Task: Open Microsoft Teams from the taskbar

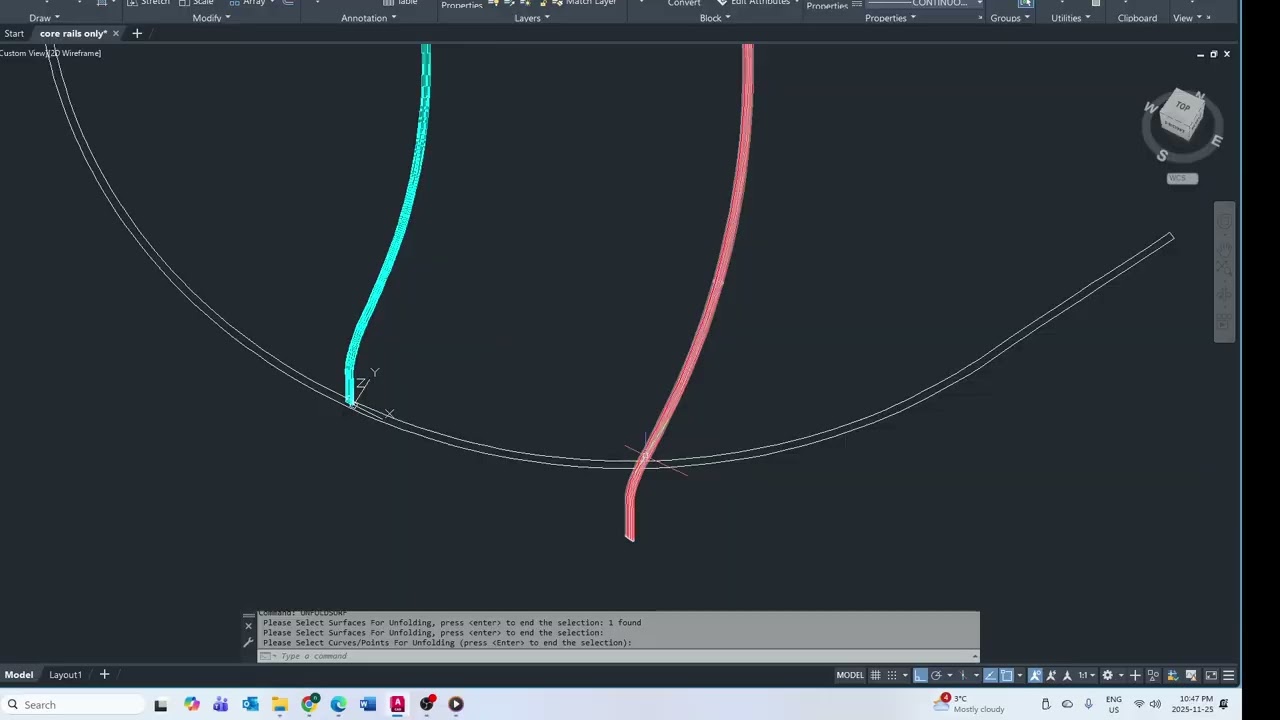Action: pyautogui.click(x=221, y=705)
